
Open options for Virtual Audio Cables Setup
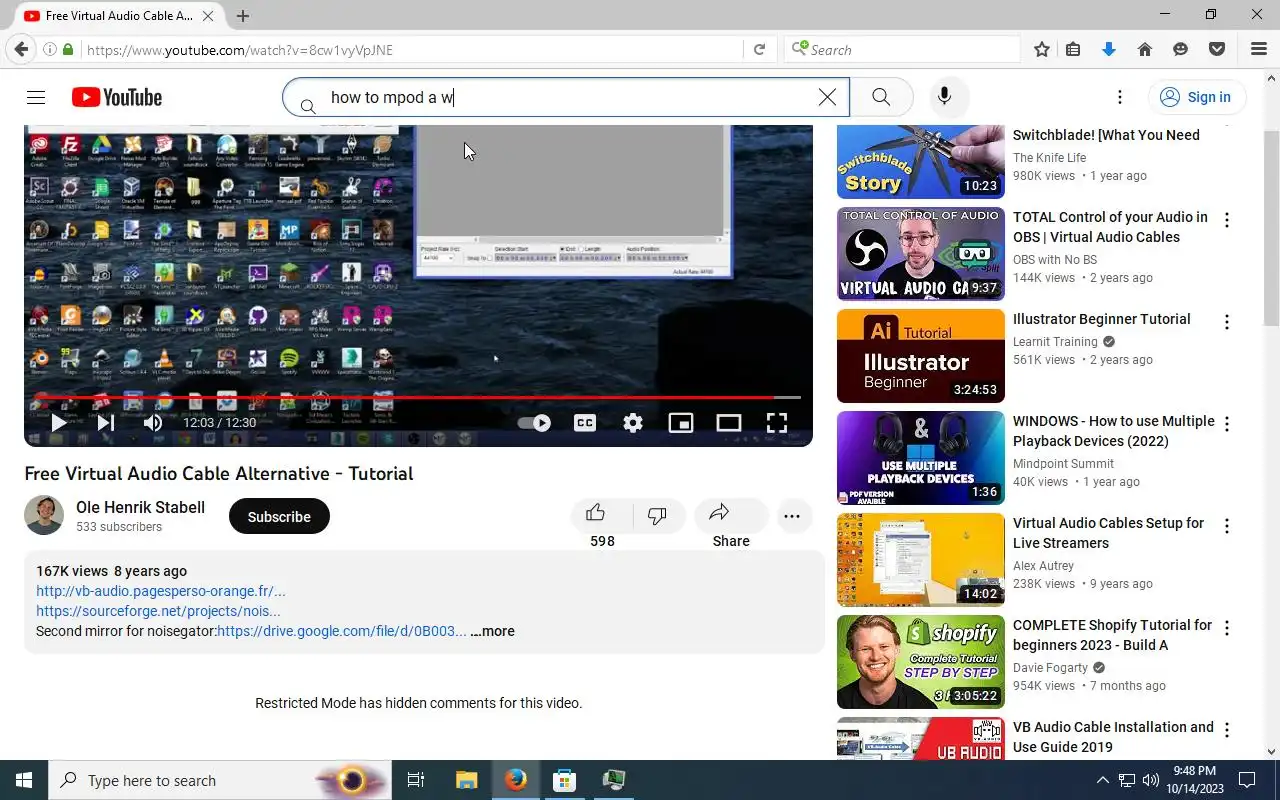pos(1227,526)
